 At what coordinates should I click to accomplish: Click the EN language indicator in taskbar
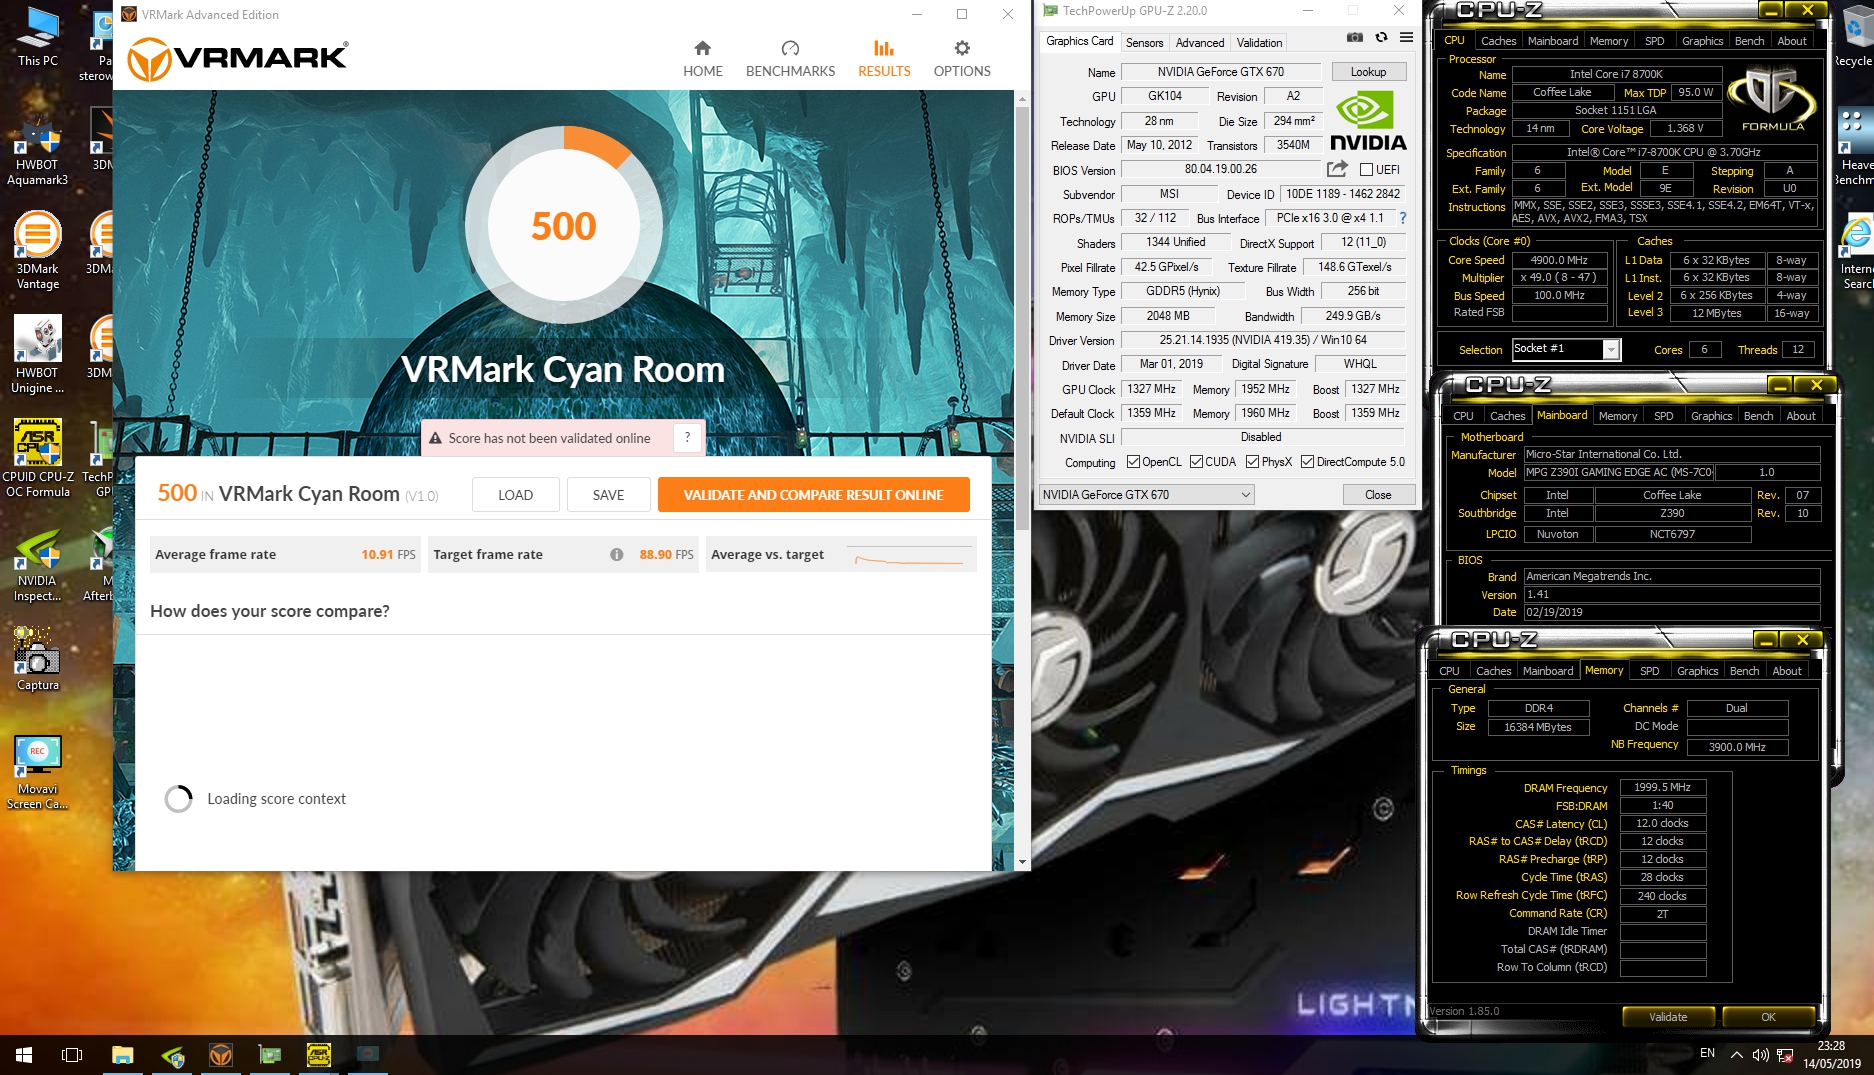(1707, 1054)
